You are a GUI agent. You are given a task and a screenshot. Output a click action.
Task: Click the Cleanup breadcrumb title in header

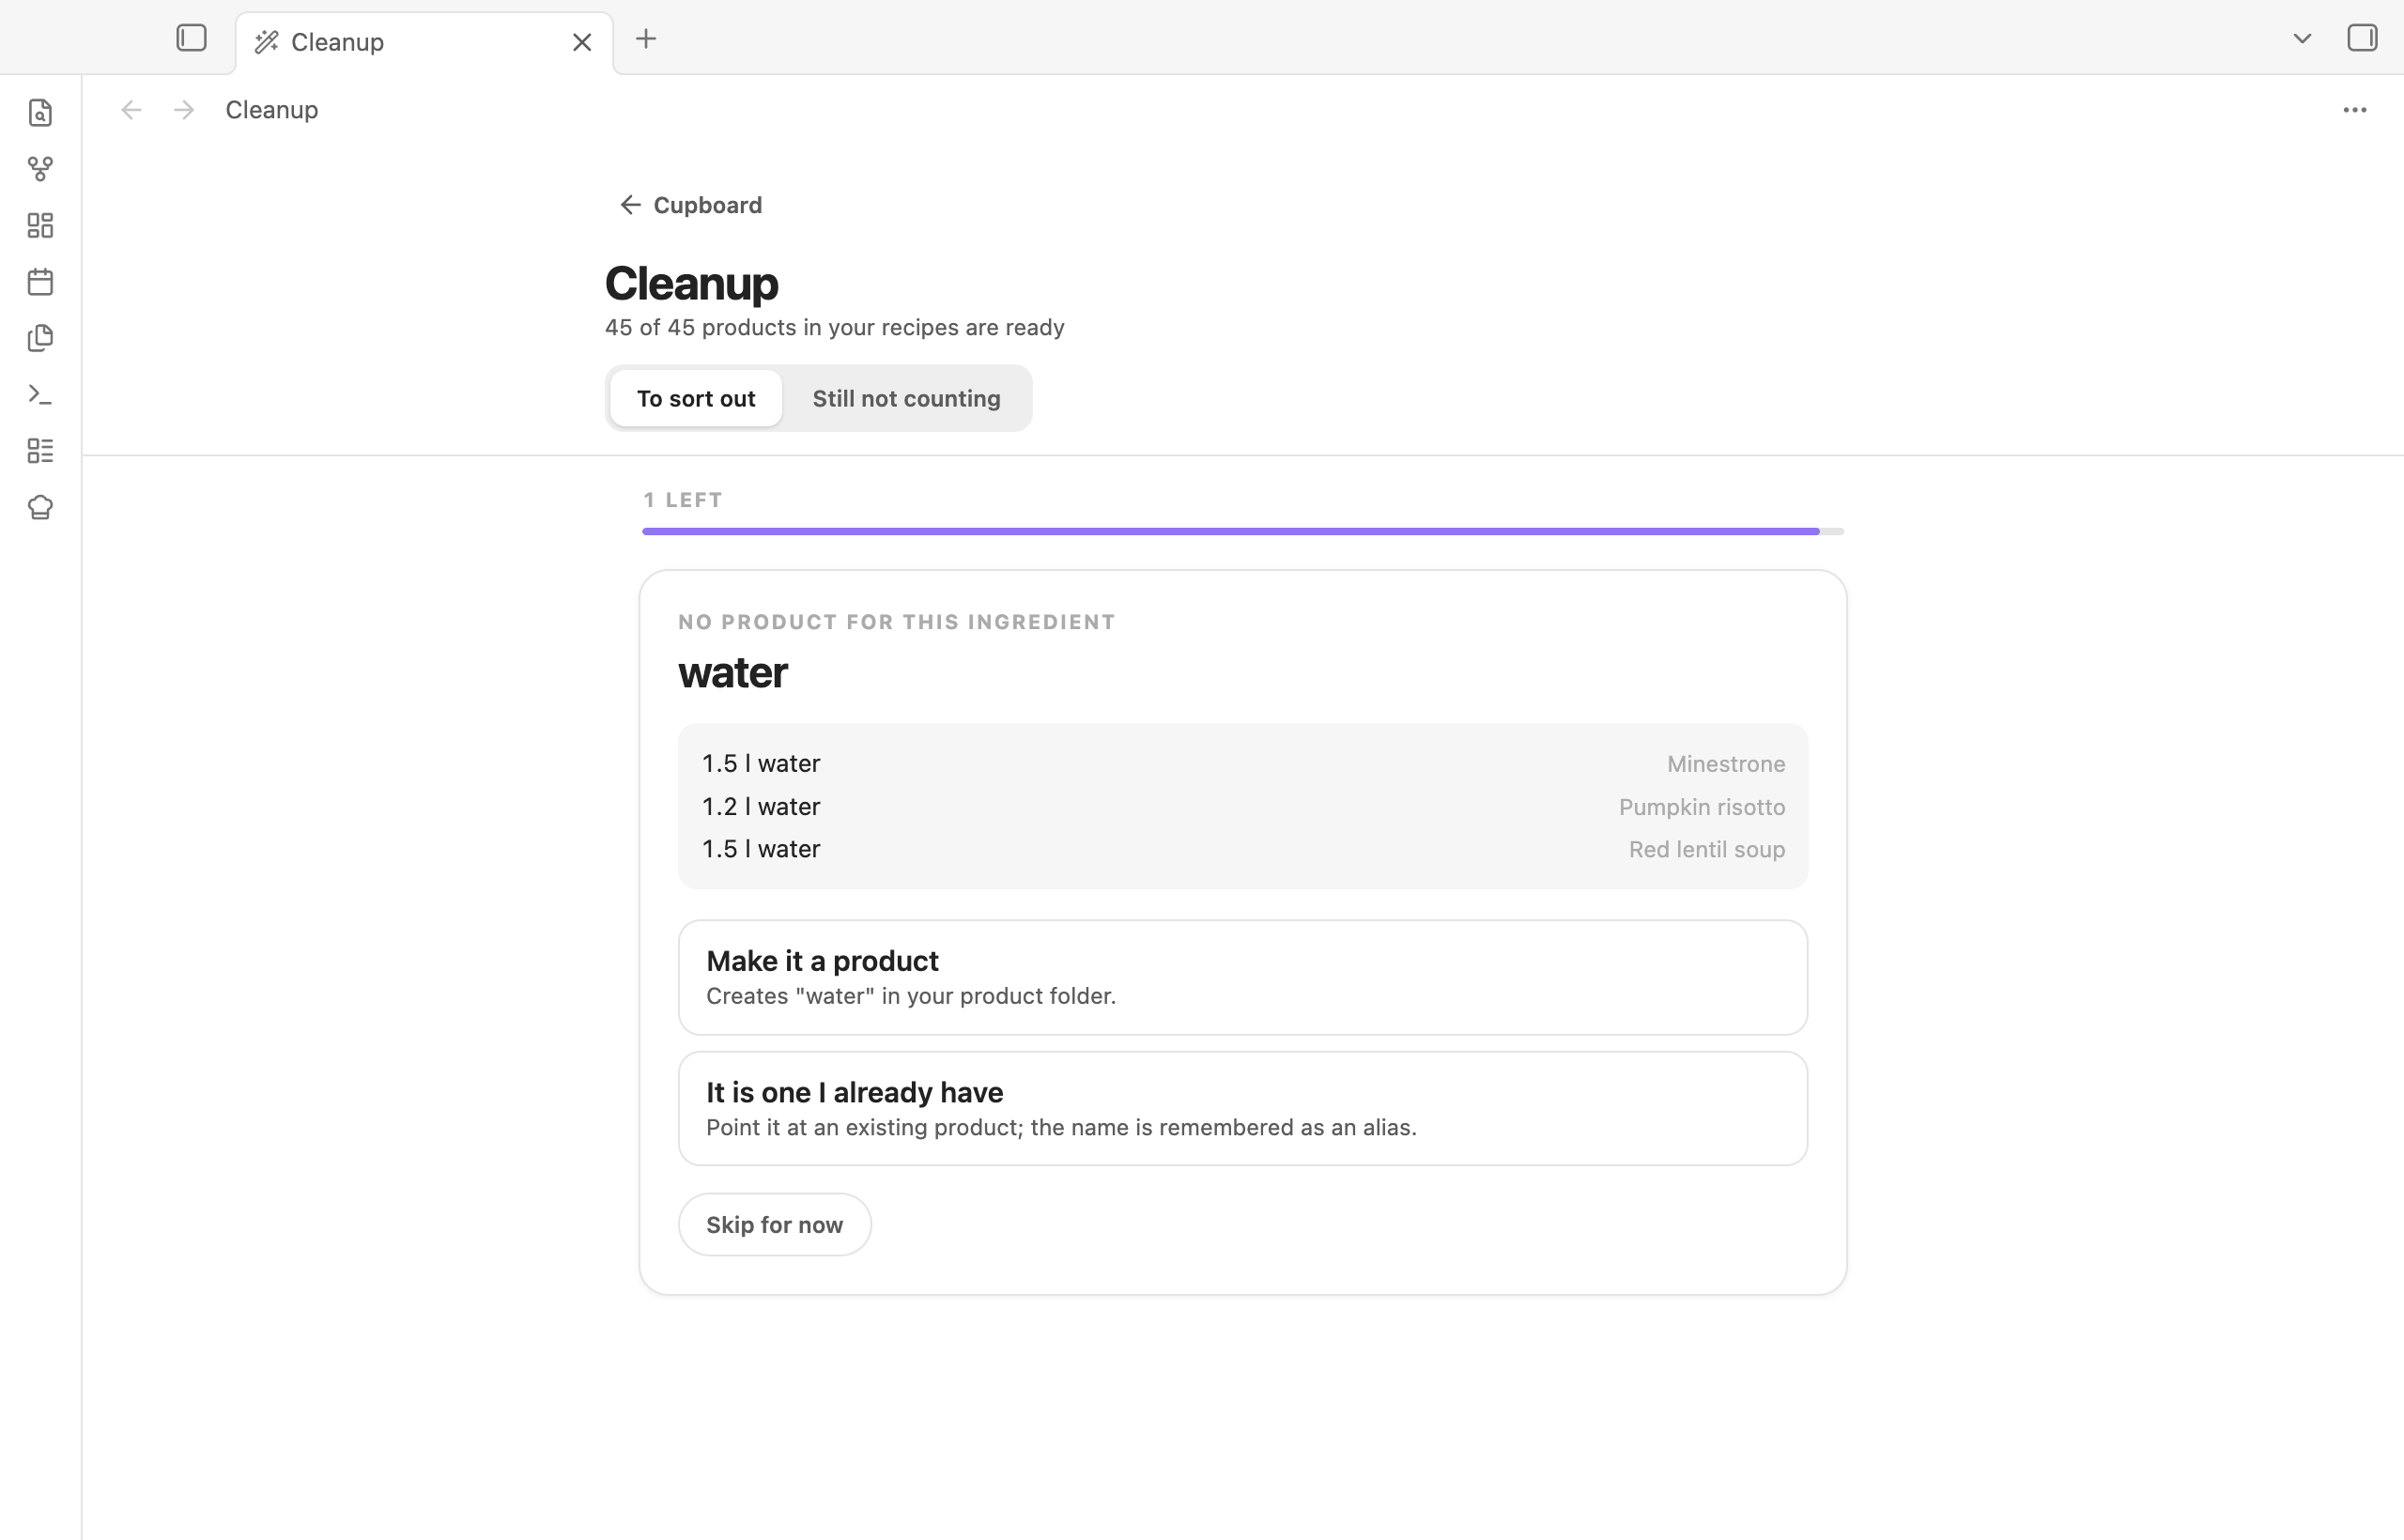tap(272, 110)
